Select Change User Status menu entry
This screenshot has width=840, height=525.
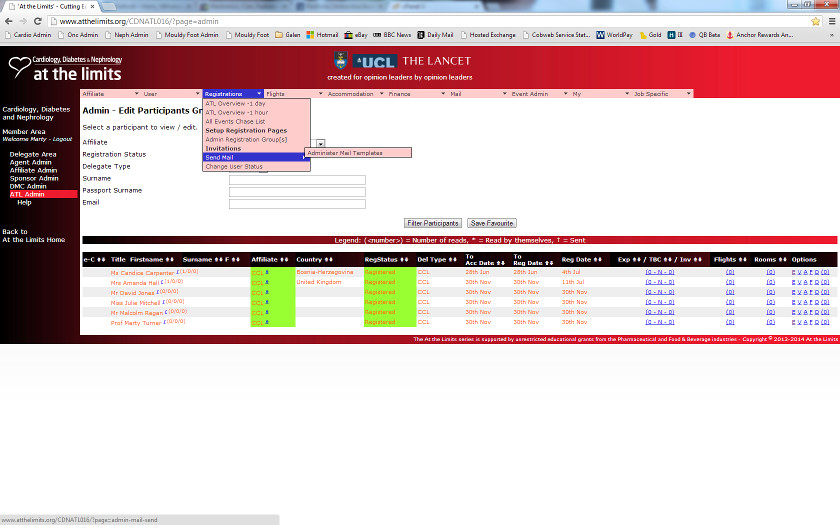coord(257,167)
